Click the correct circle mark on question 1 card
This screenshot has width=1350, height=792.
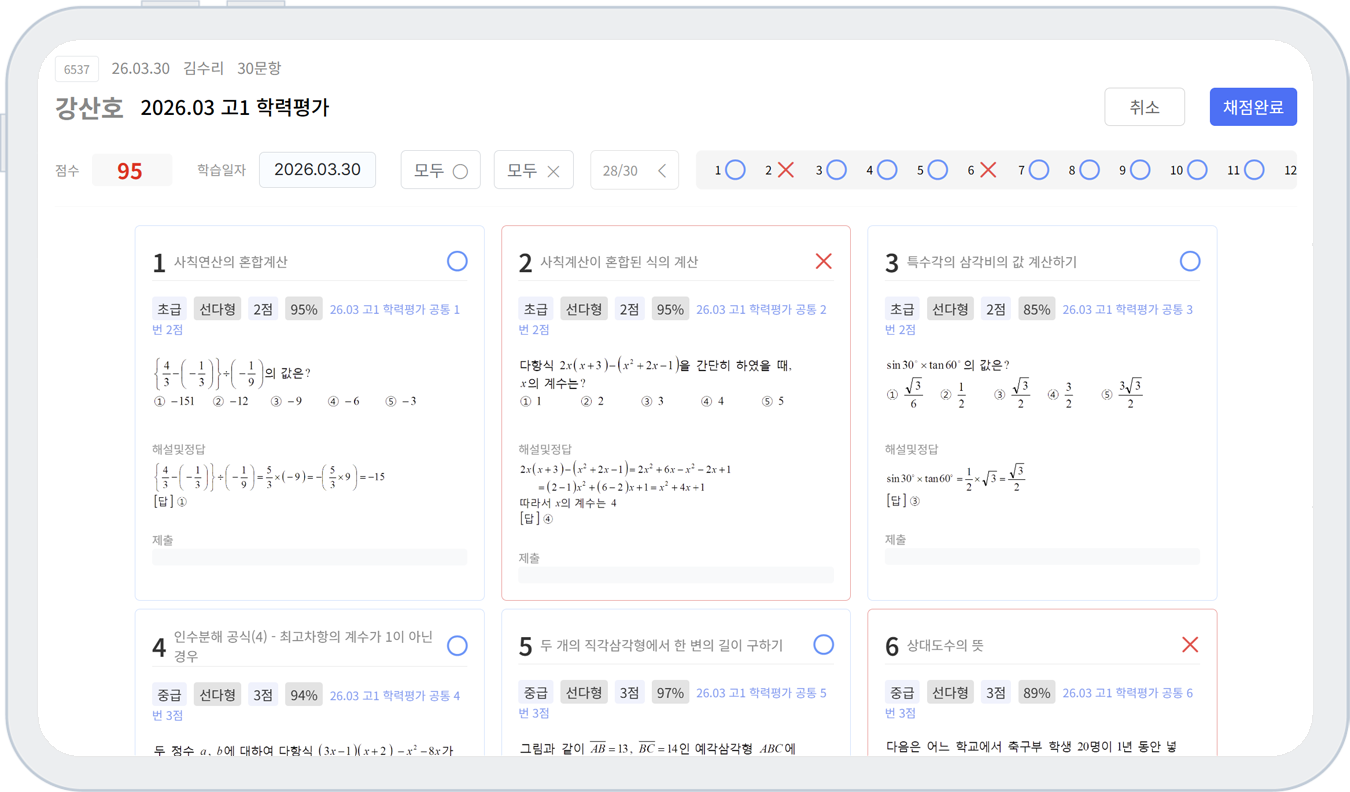[457, 261]
